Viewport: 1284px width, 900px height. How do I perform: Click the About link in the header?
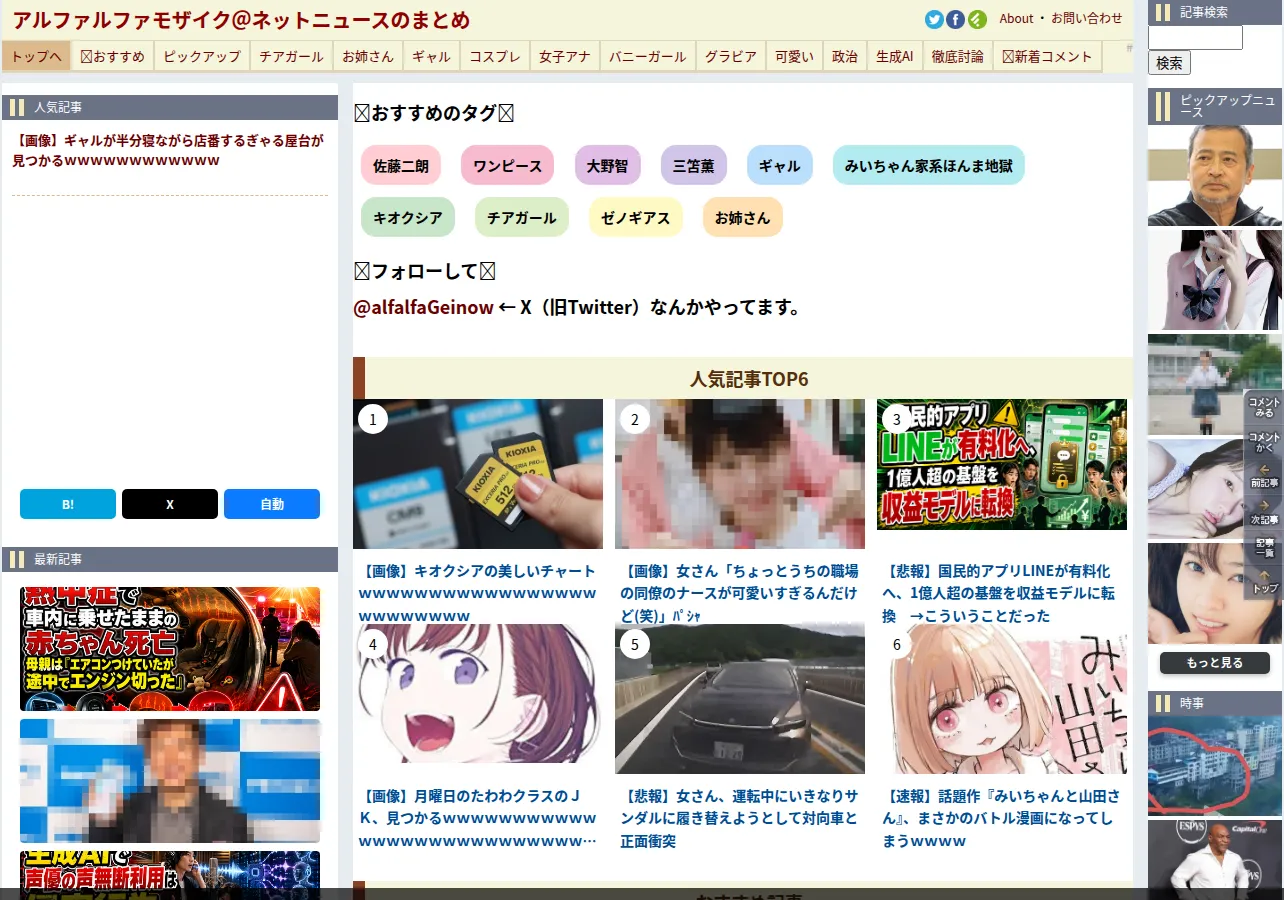click(x=1016, y=19)
